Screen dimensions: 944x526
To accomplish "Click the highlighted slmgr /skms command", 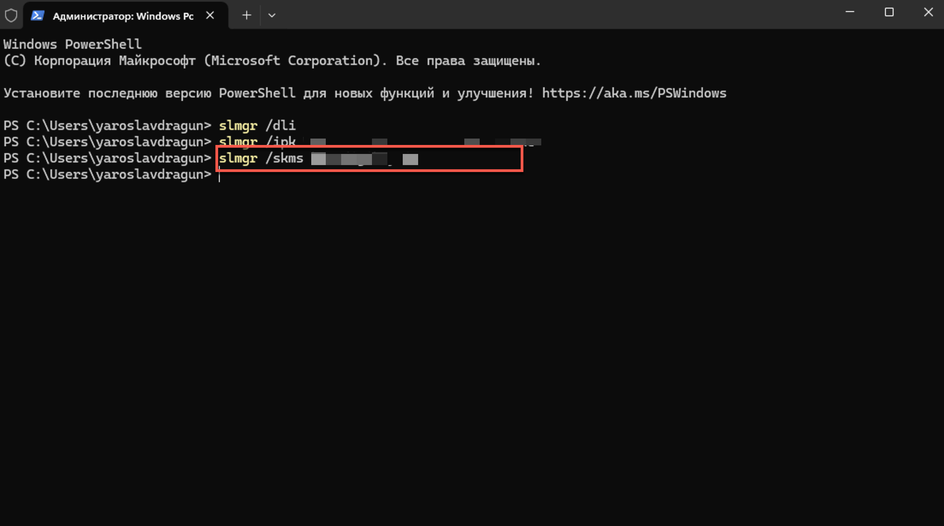I will coord(369,158).
